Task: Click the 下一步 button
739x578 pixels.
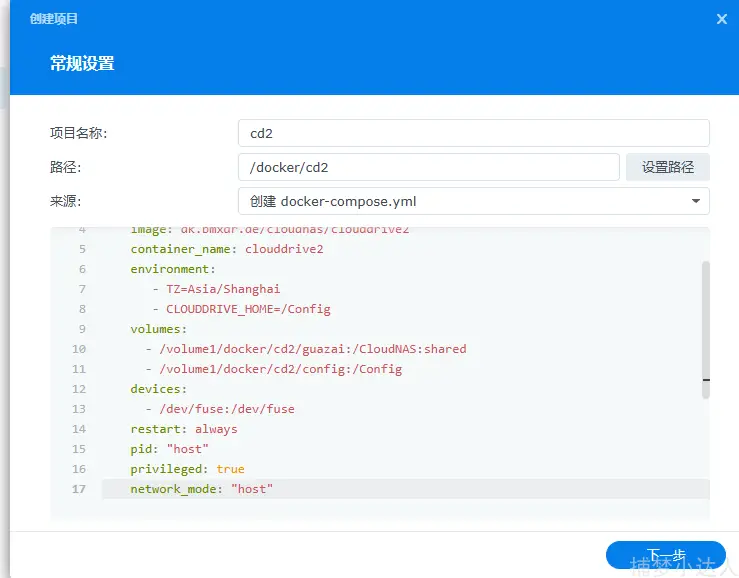Action: 665,555
